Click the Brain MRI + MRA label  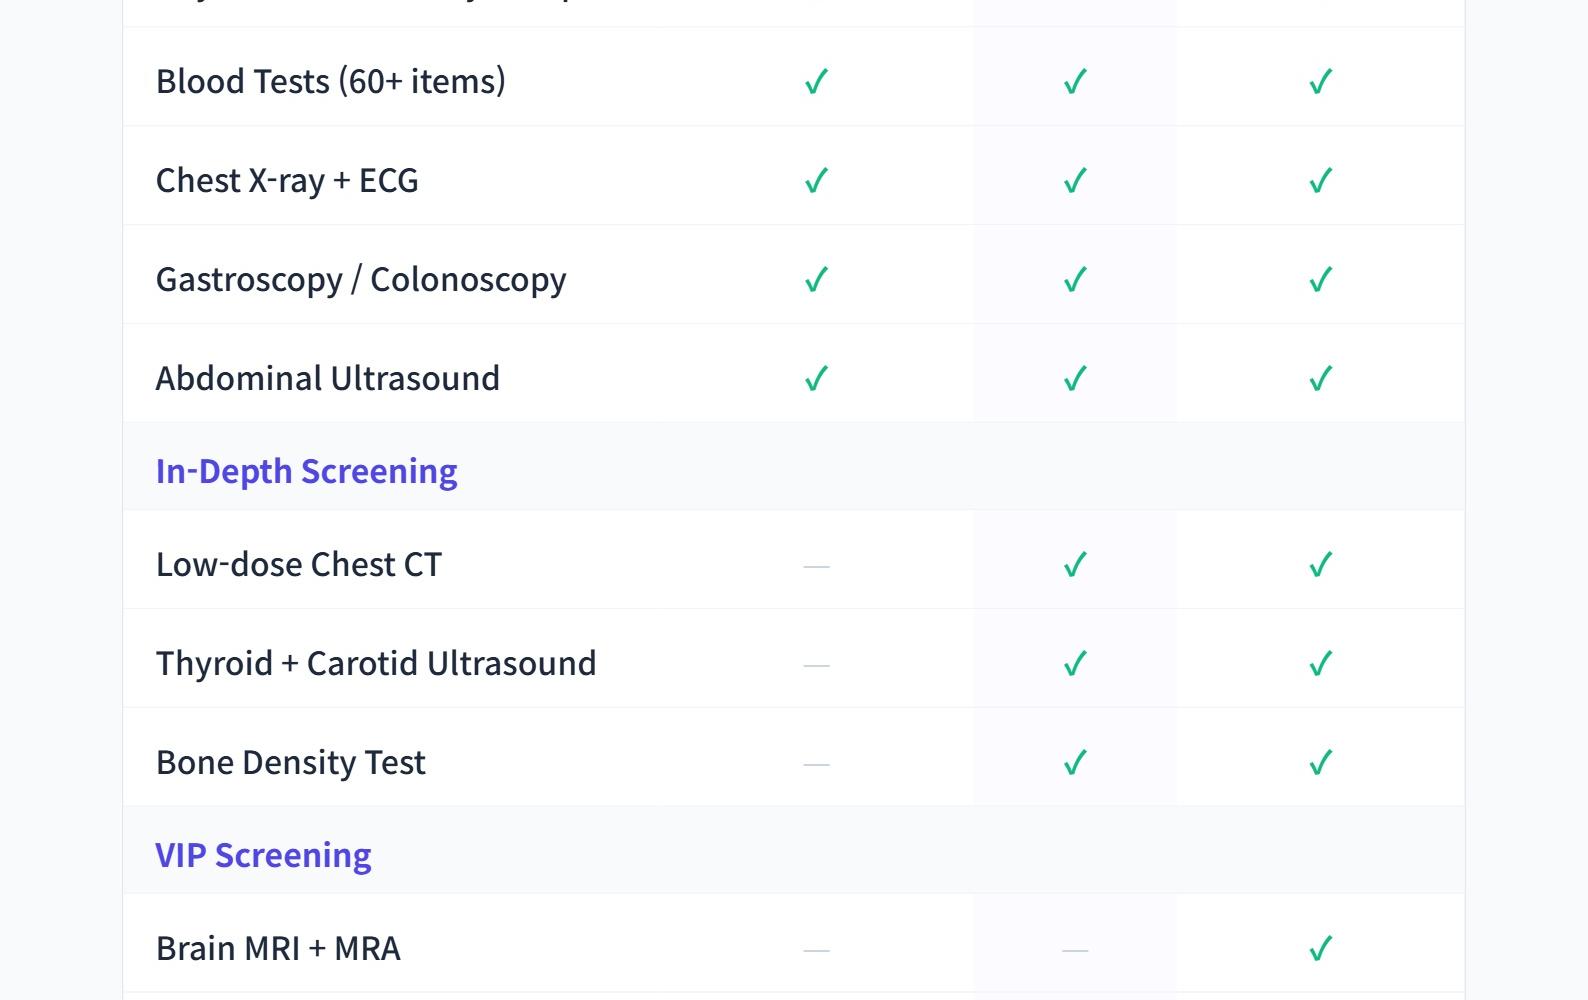tap(278, 948)
